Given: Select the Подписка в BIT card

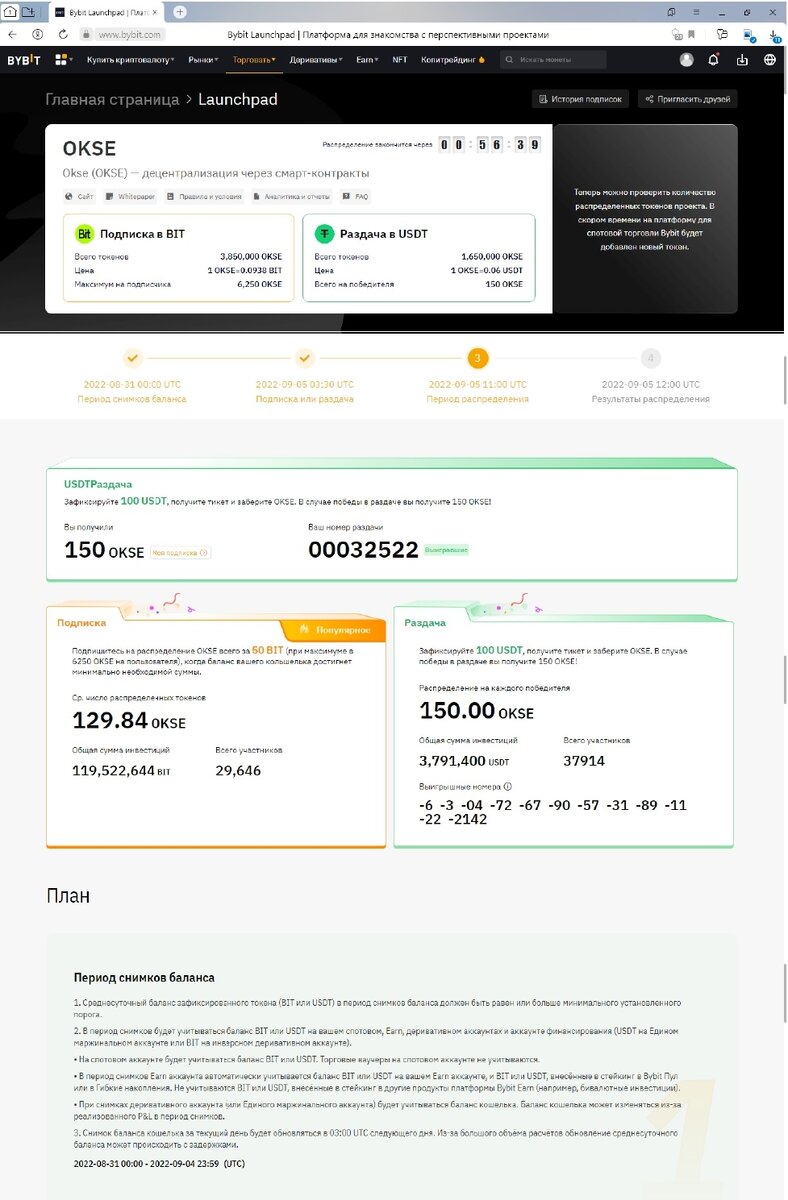Looking at the screenshot, I should click(179, 257).
